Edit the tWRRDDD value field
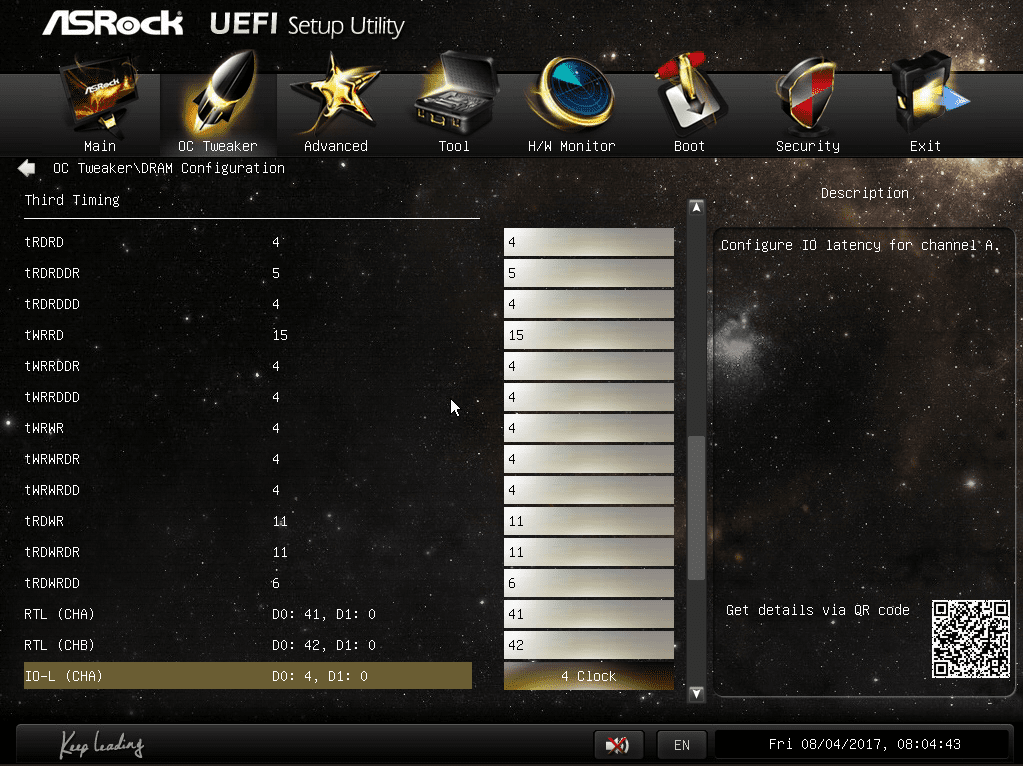Image resolution: width=1023 pixels, height=766 pixels. pos(588,397)
